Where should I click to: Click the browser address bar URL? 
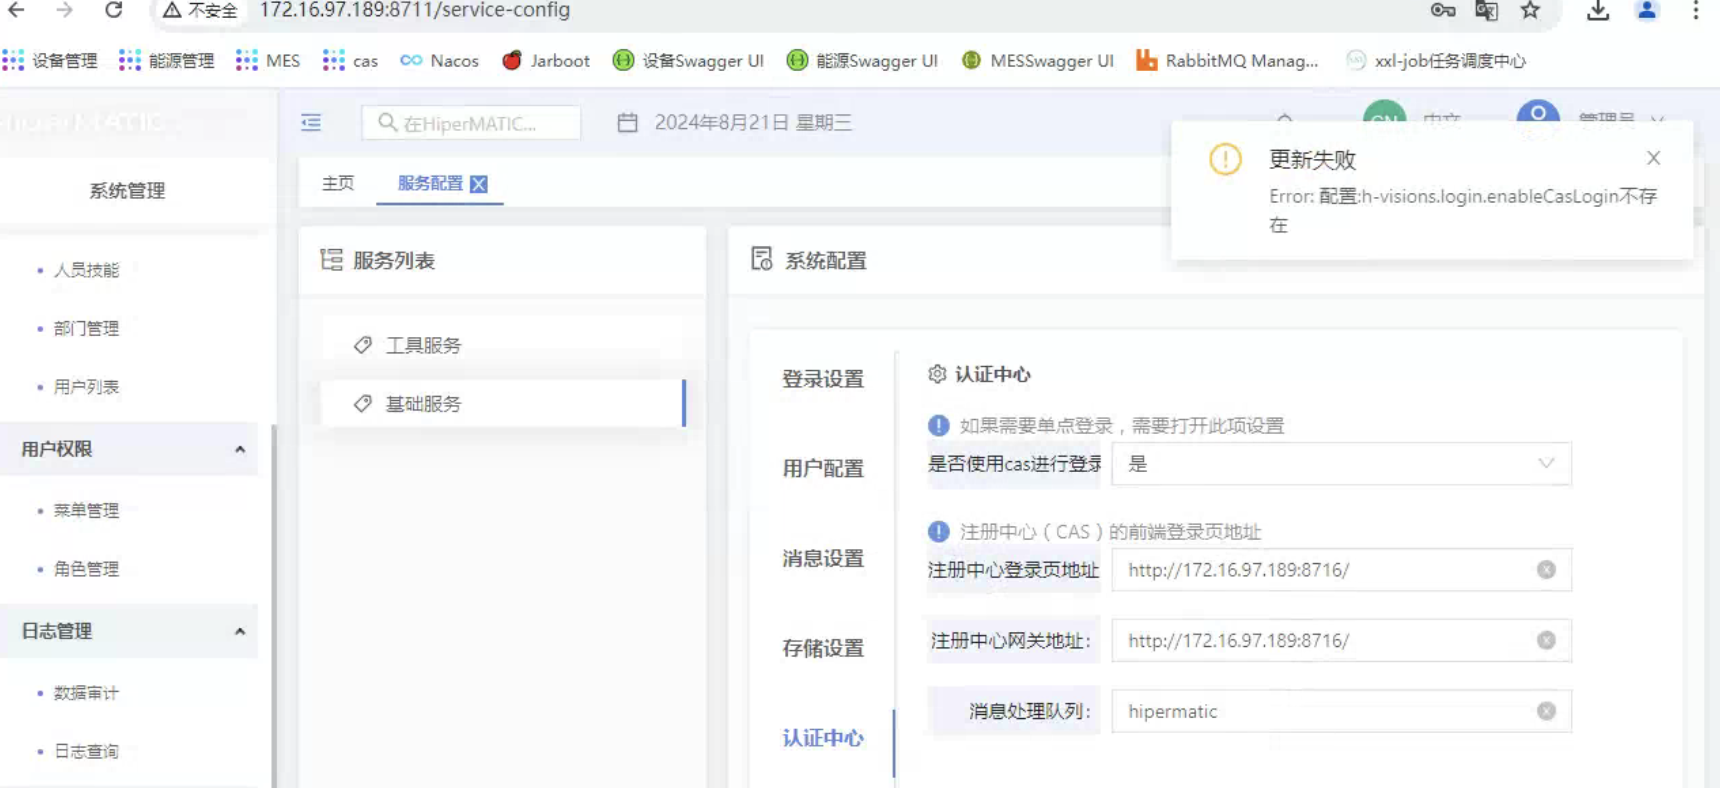coord(414,10)
